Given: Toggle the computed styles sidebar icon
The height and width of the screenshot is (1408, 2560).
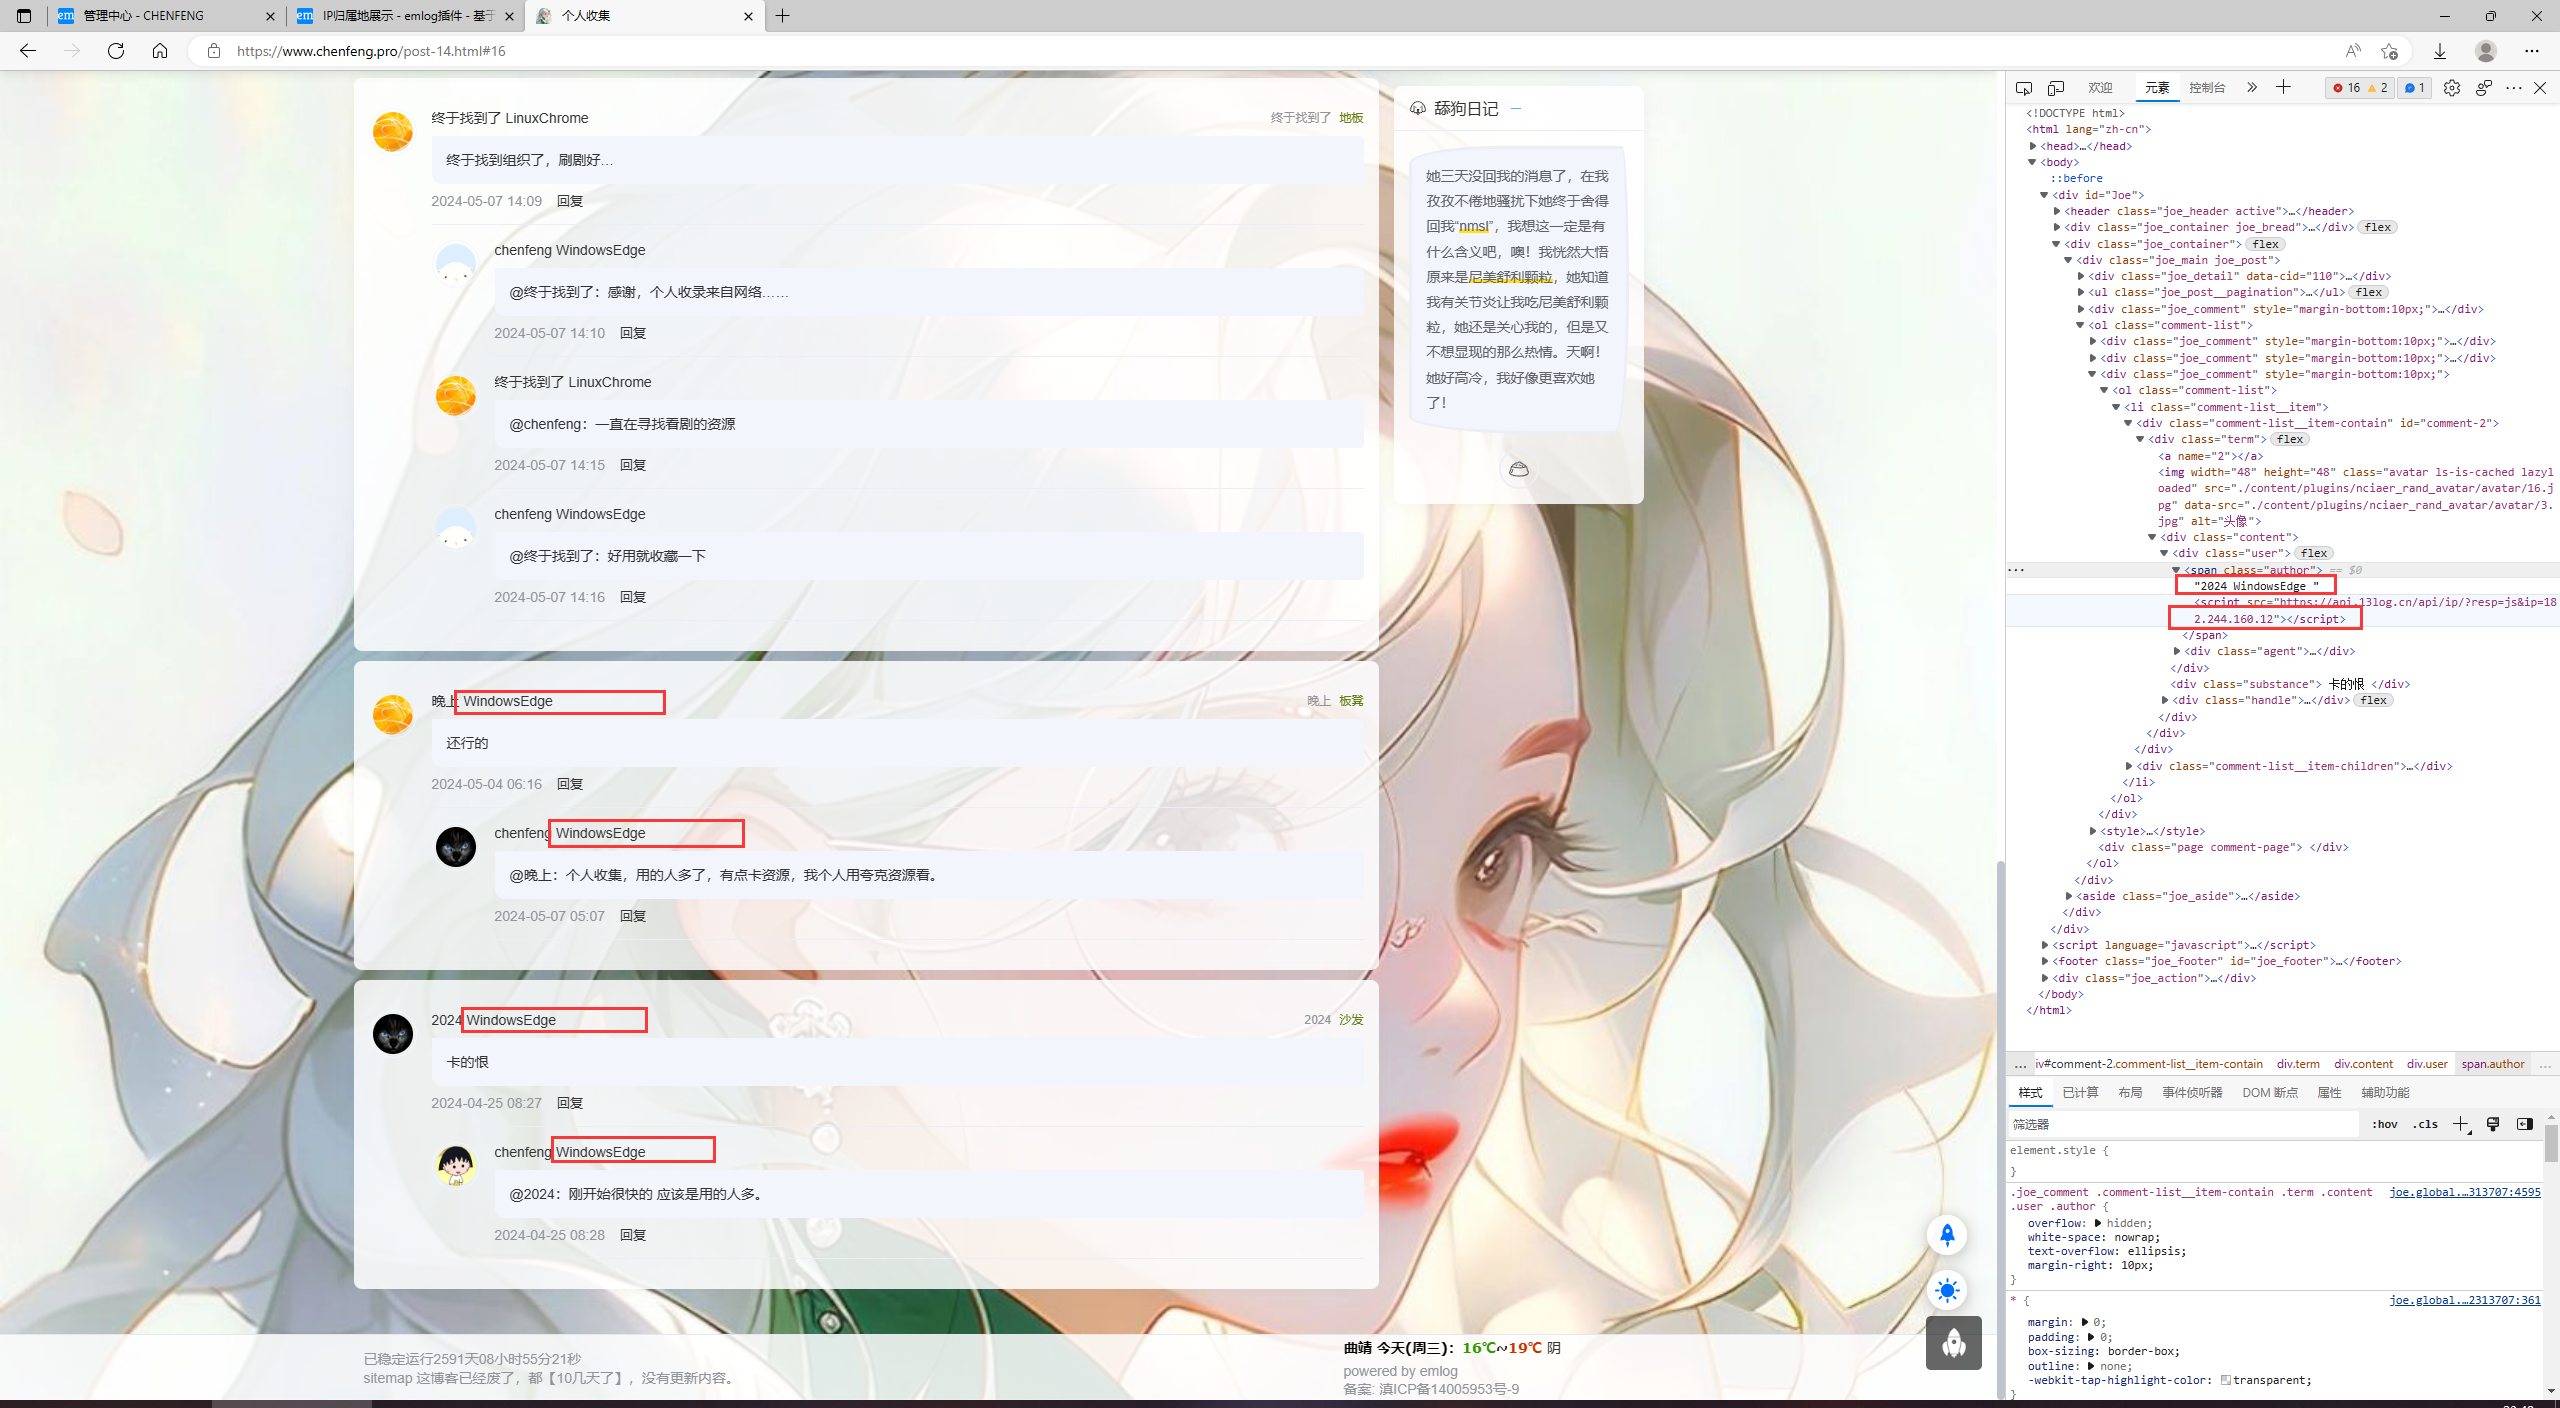Looking at the screenshot, I should (x=2525, y=1124).
